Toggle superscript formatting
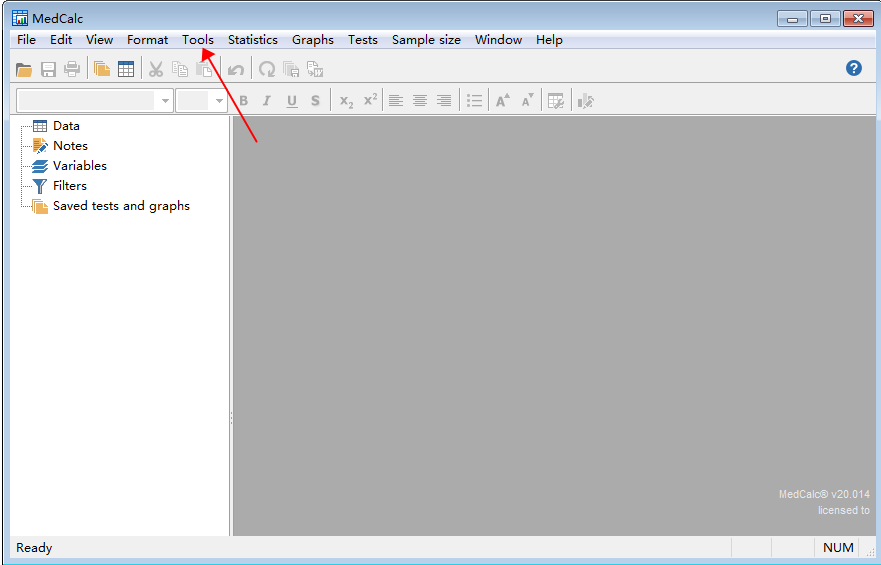881x565 pixels. (x=370, y=100)
